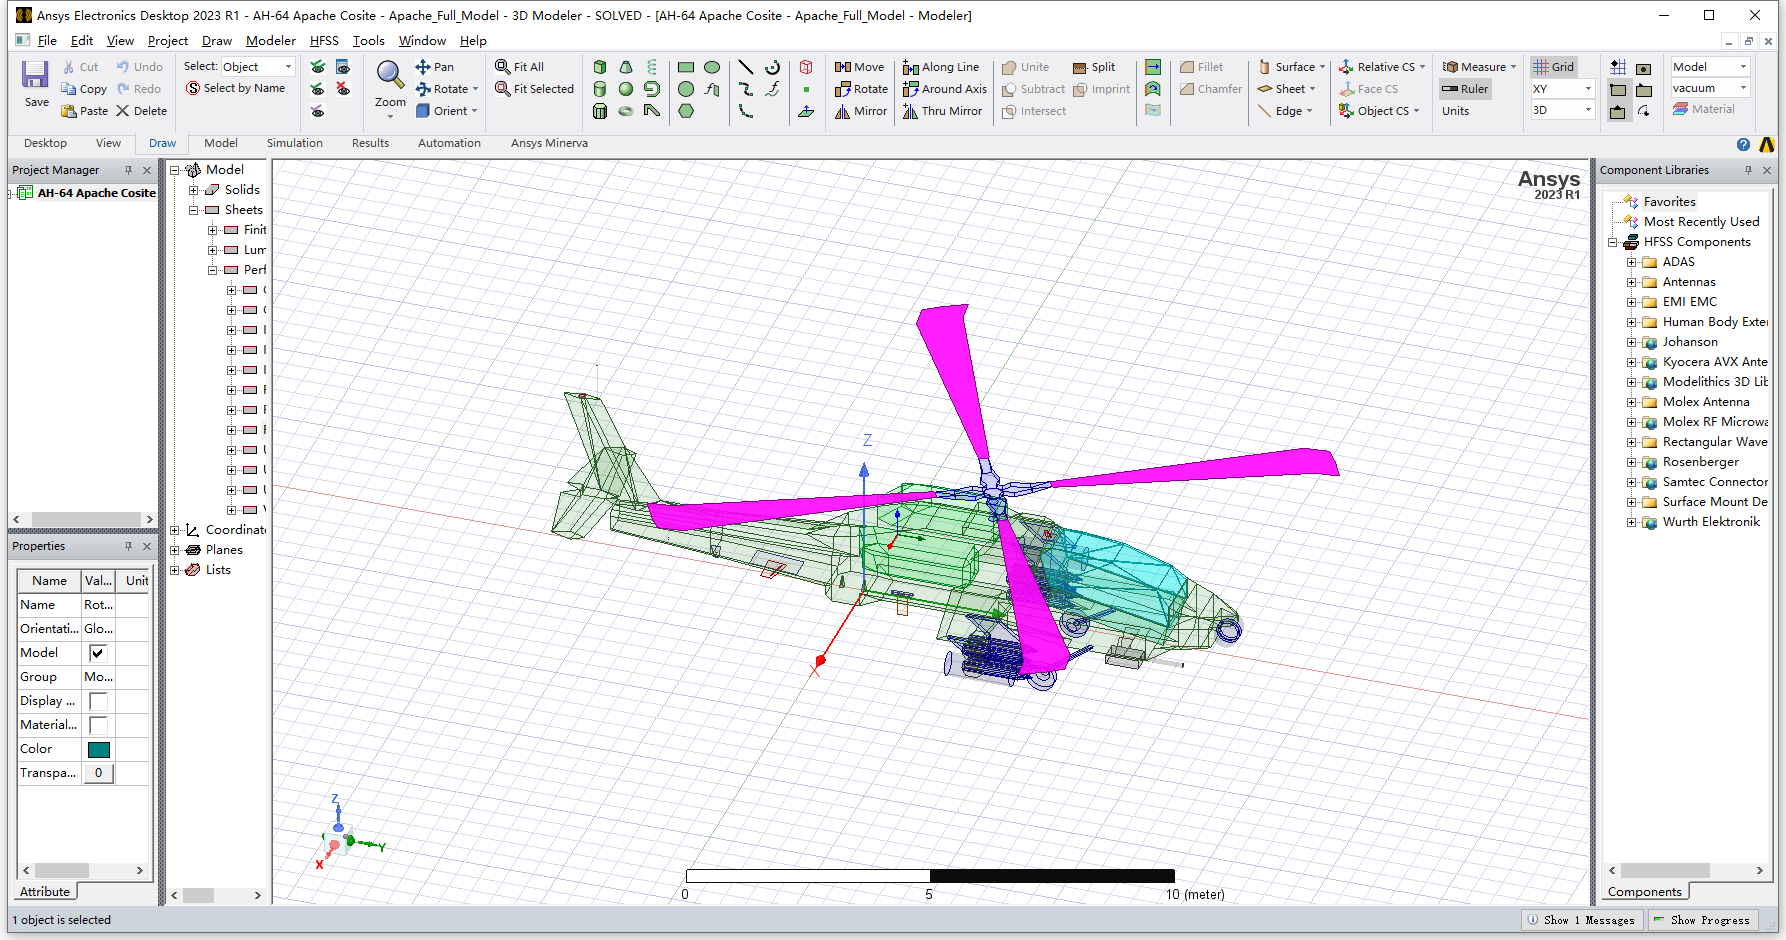Select the Draw Cylinder tool
Screen dimensions: 1786x940
pos(600,89)
